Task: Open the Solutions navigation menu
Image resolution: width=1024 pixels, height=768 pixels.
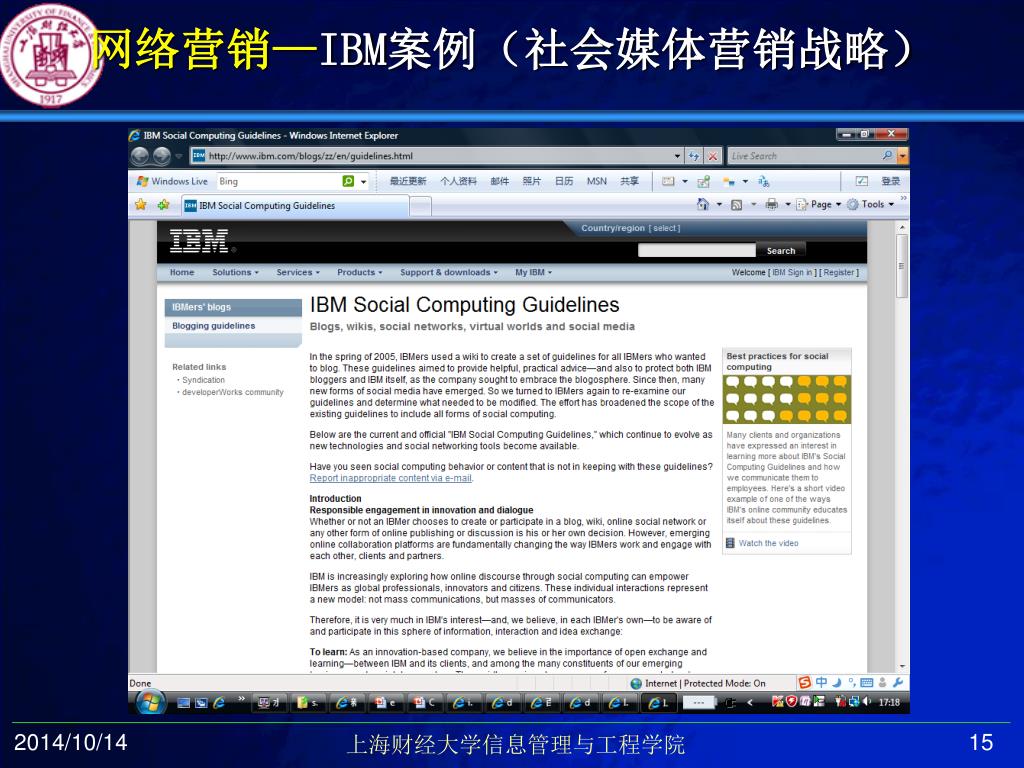Action: pos(235,272)
